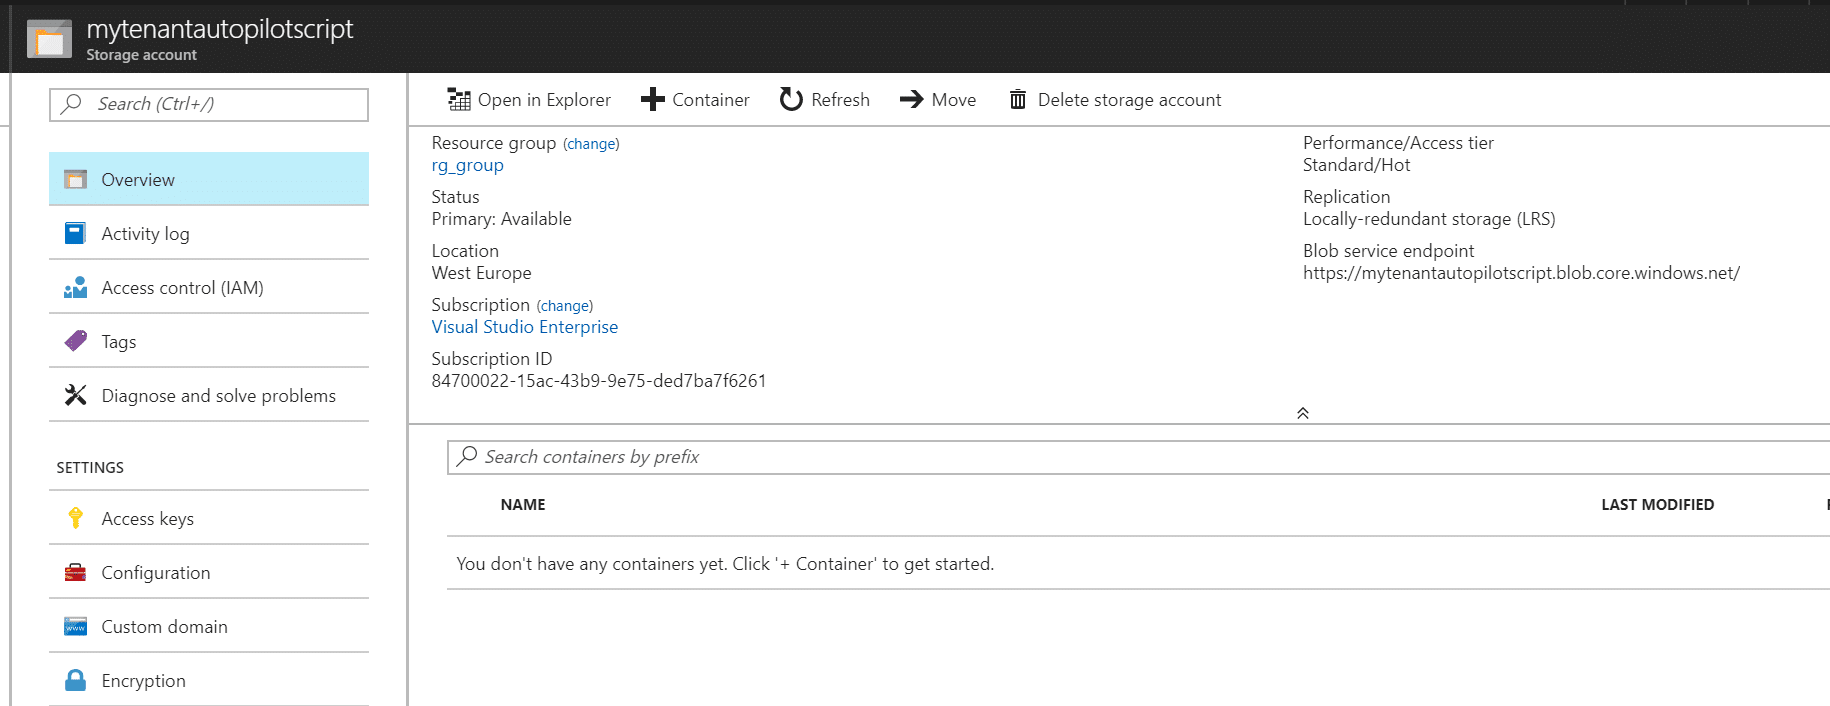Open the Visual Studio Enterprise subscription link
This screenshot has width=1830, height=706.
point(524,327)
